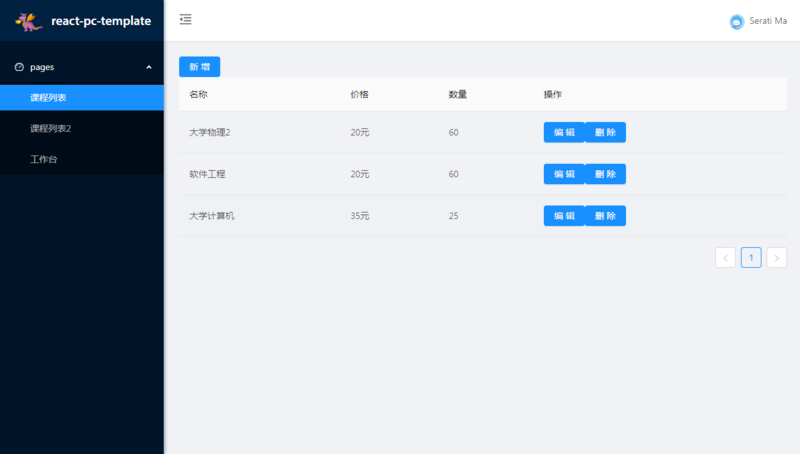This screenshot has height=454, width=800.
Task: Open the pages menu group
Action: pos(82,67)
